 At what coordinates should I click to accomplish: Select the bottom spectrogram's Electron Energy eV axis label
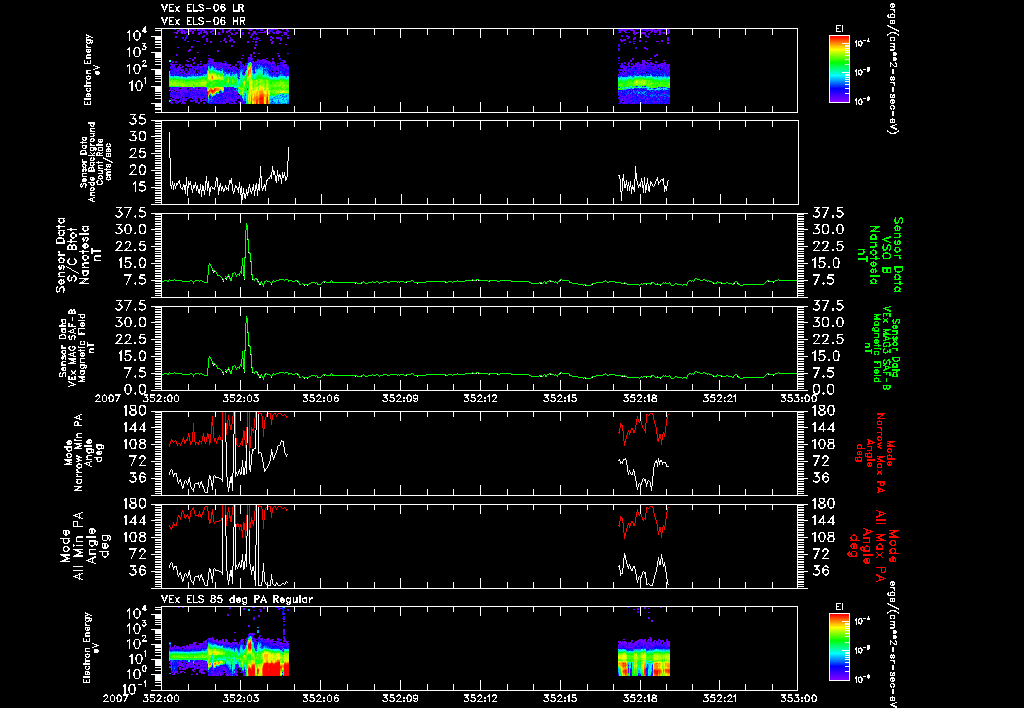[91, 647]
